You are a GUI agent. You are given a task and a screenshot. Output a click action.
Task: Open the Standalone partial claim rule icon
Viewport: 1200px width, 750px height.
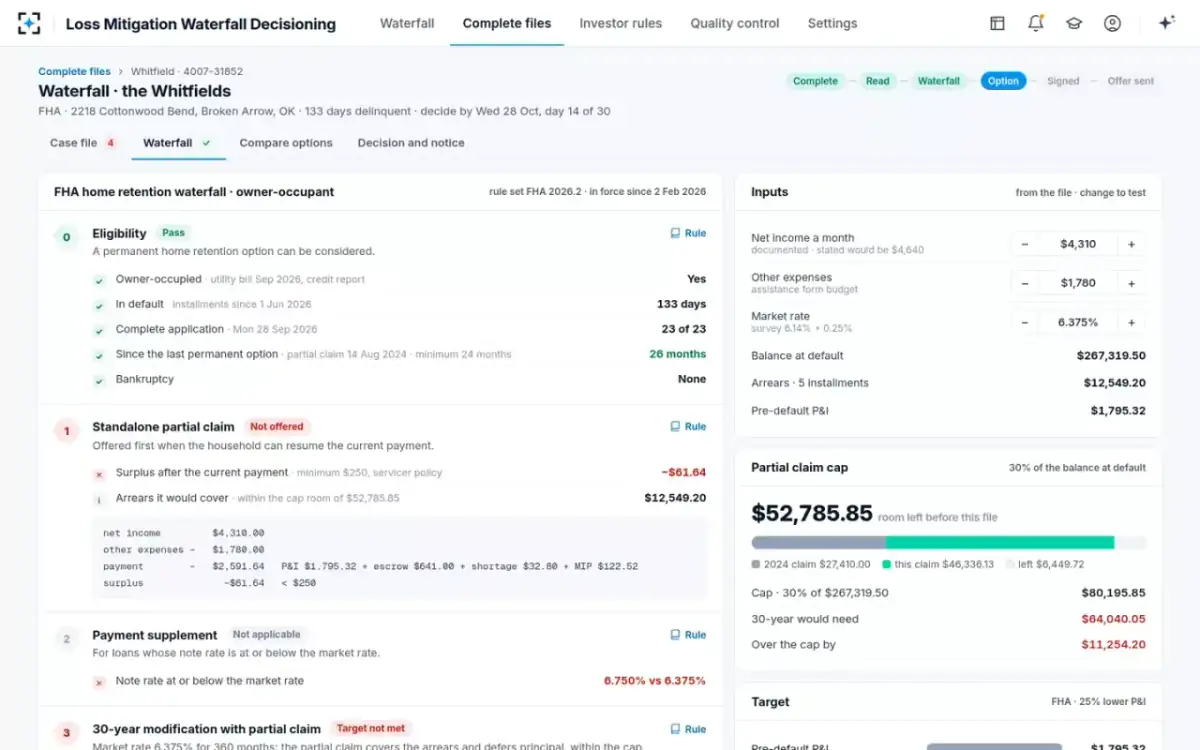pos(675,426)
